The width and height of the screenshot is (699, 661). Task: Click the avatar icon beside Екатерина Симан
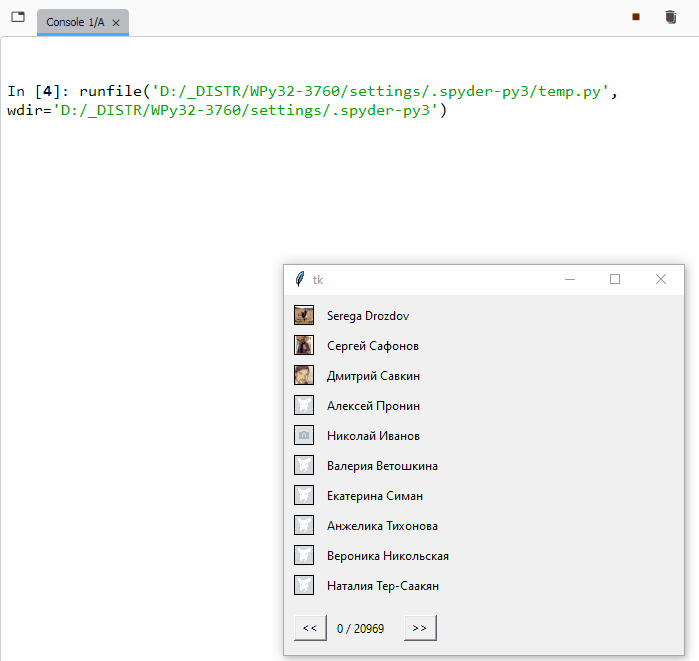tap(304, 496)
